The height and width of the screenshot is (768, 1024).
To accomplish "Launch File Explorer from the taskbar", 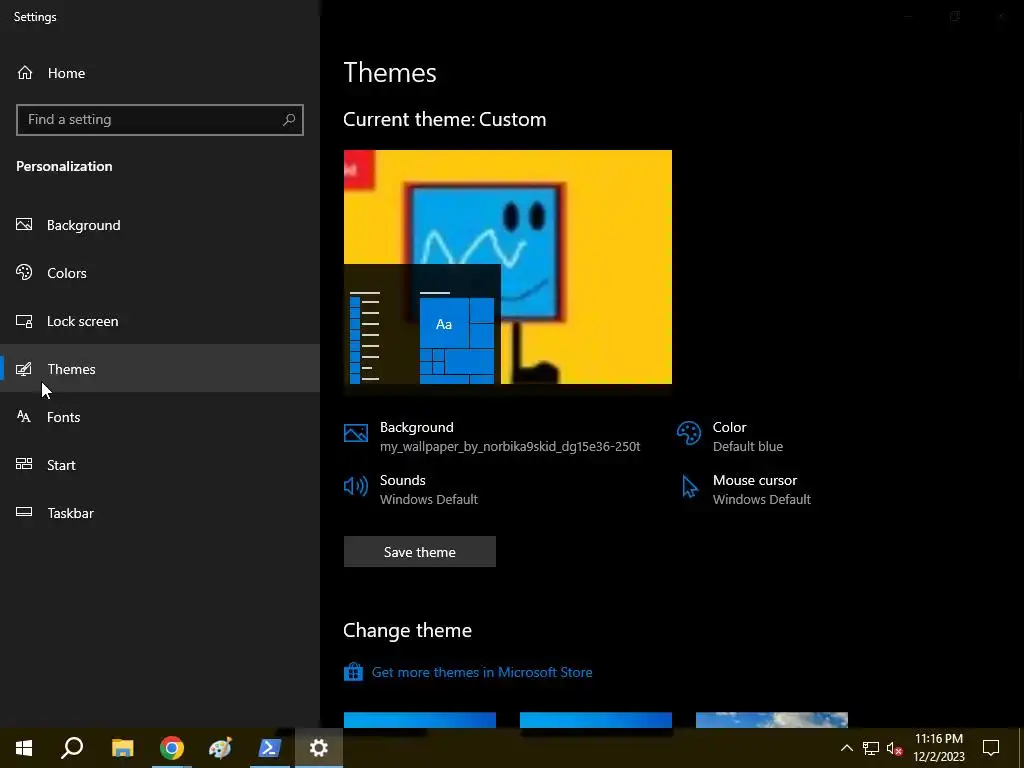I will point(122,748).
